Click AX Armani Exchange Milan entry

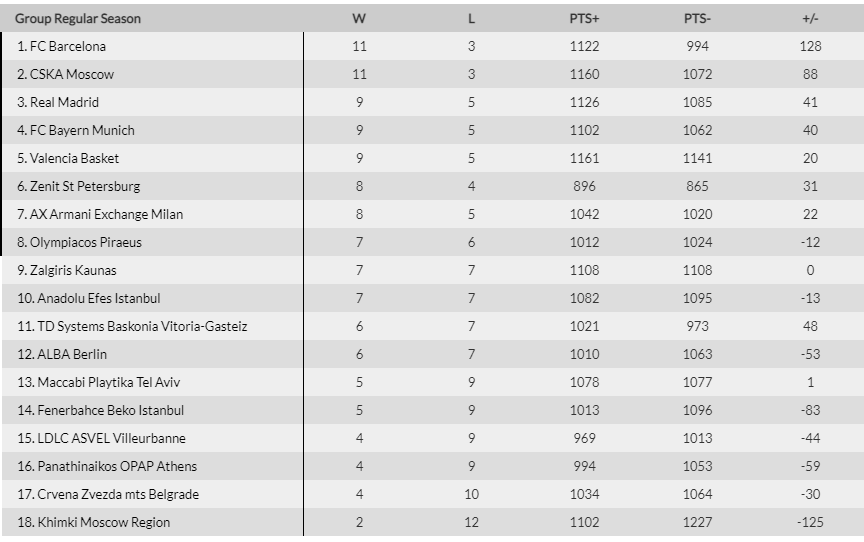click(106, 214)
